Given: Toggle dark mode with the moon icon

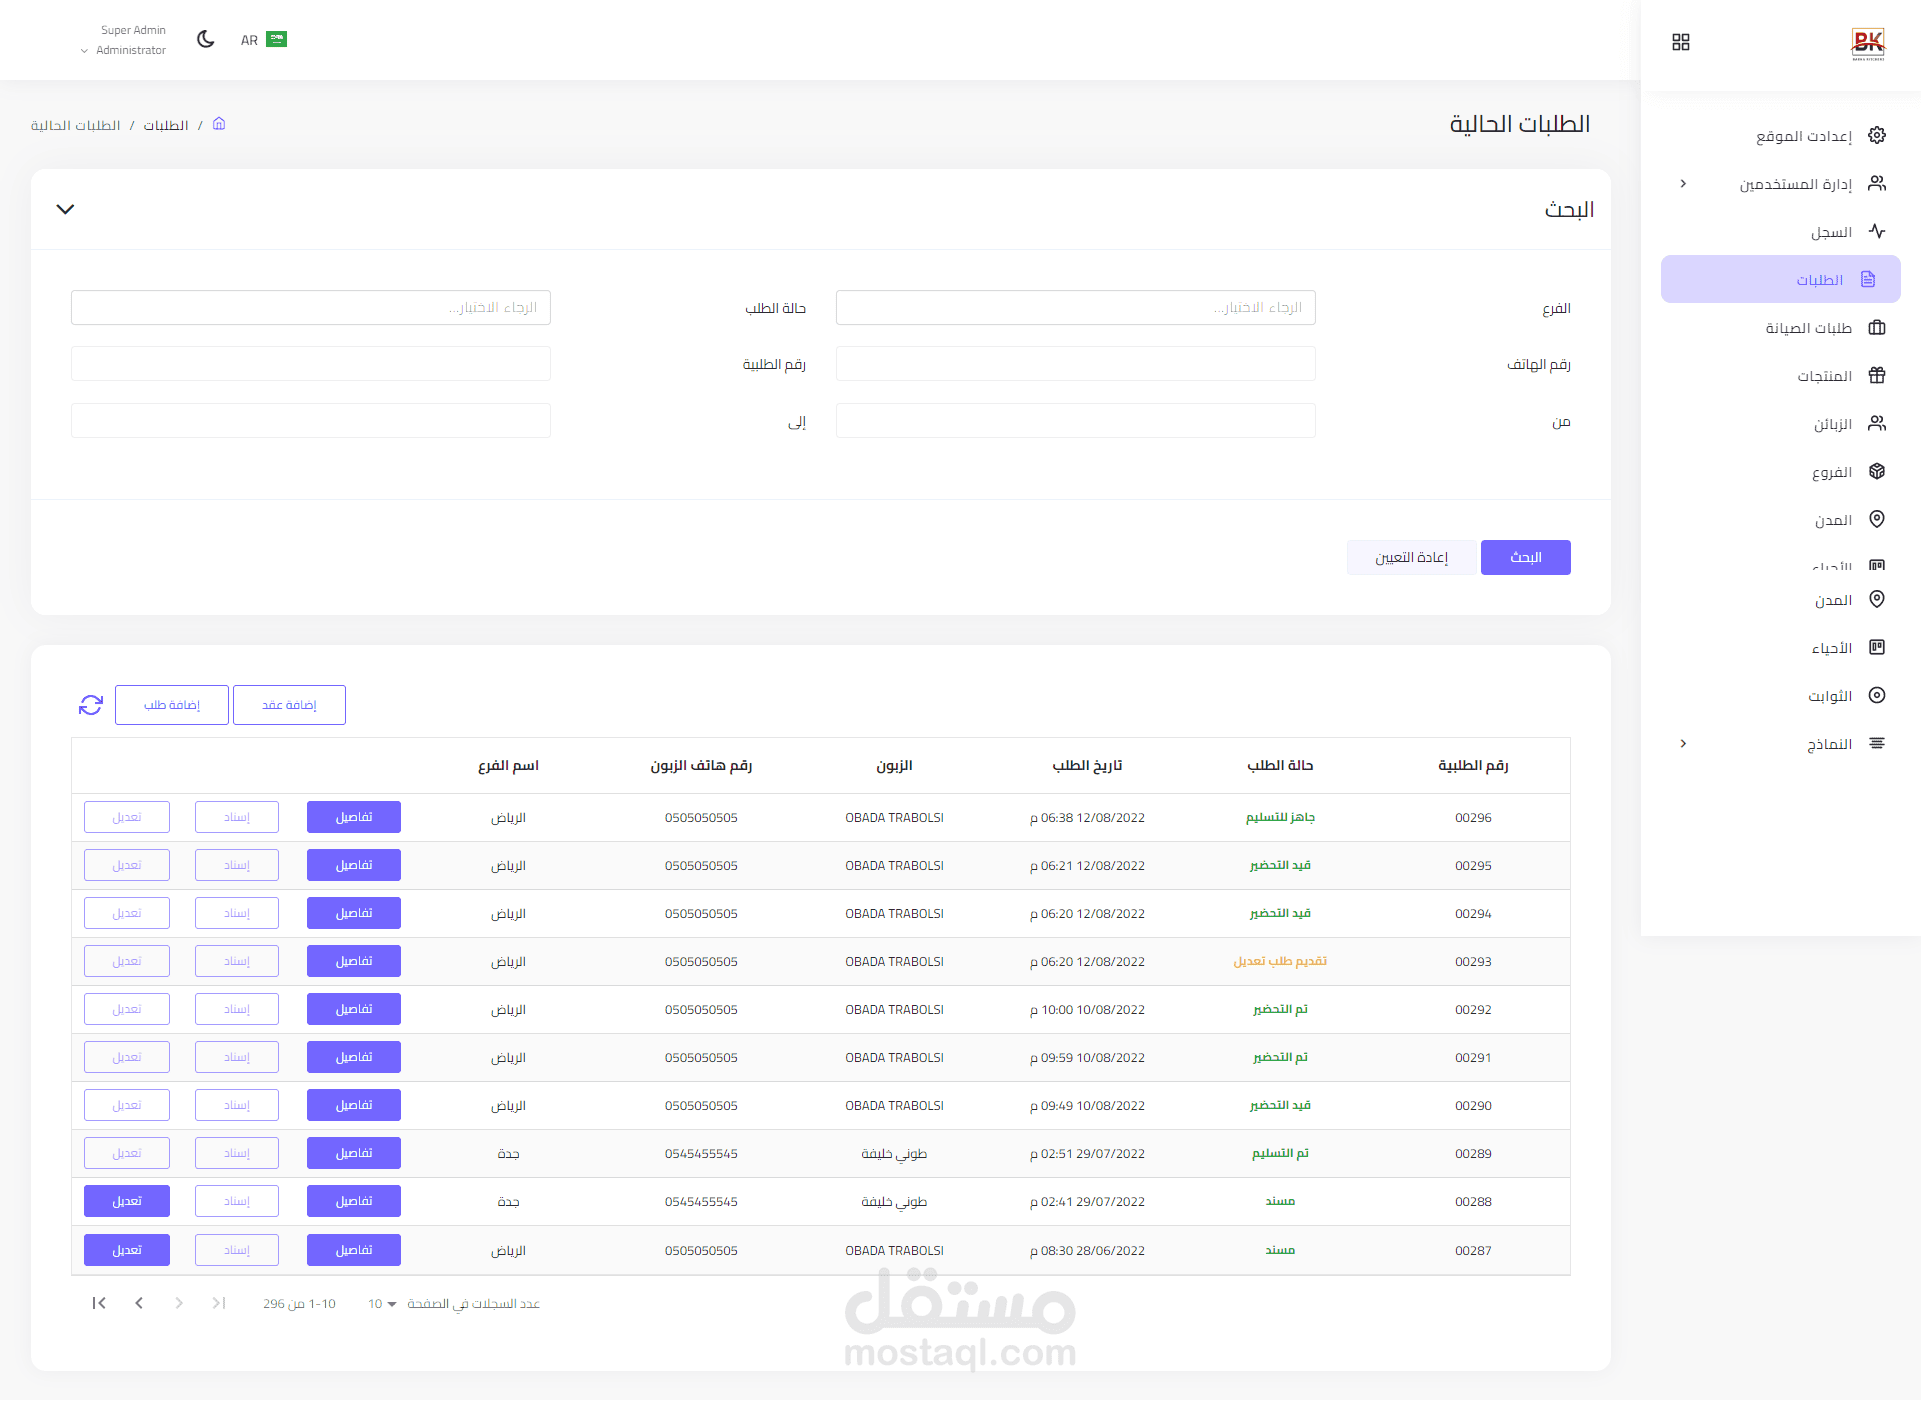Looking at the screenshot, I should pyautogui.click(x=206, y=39).
